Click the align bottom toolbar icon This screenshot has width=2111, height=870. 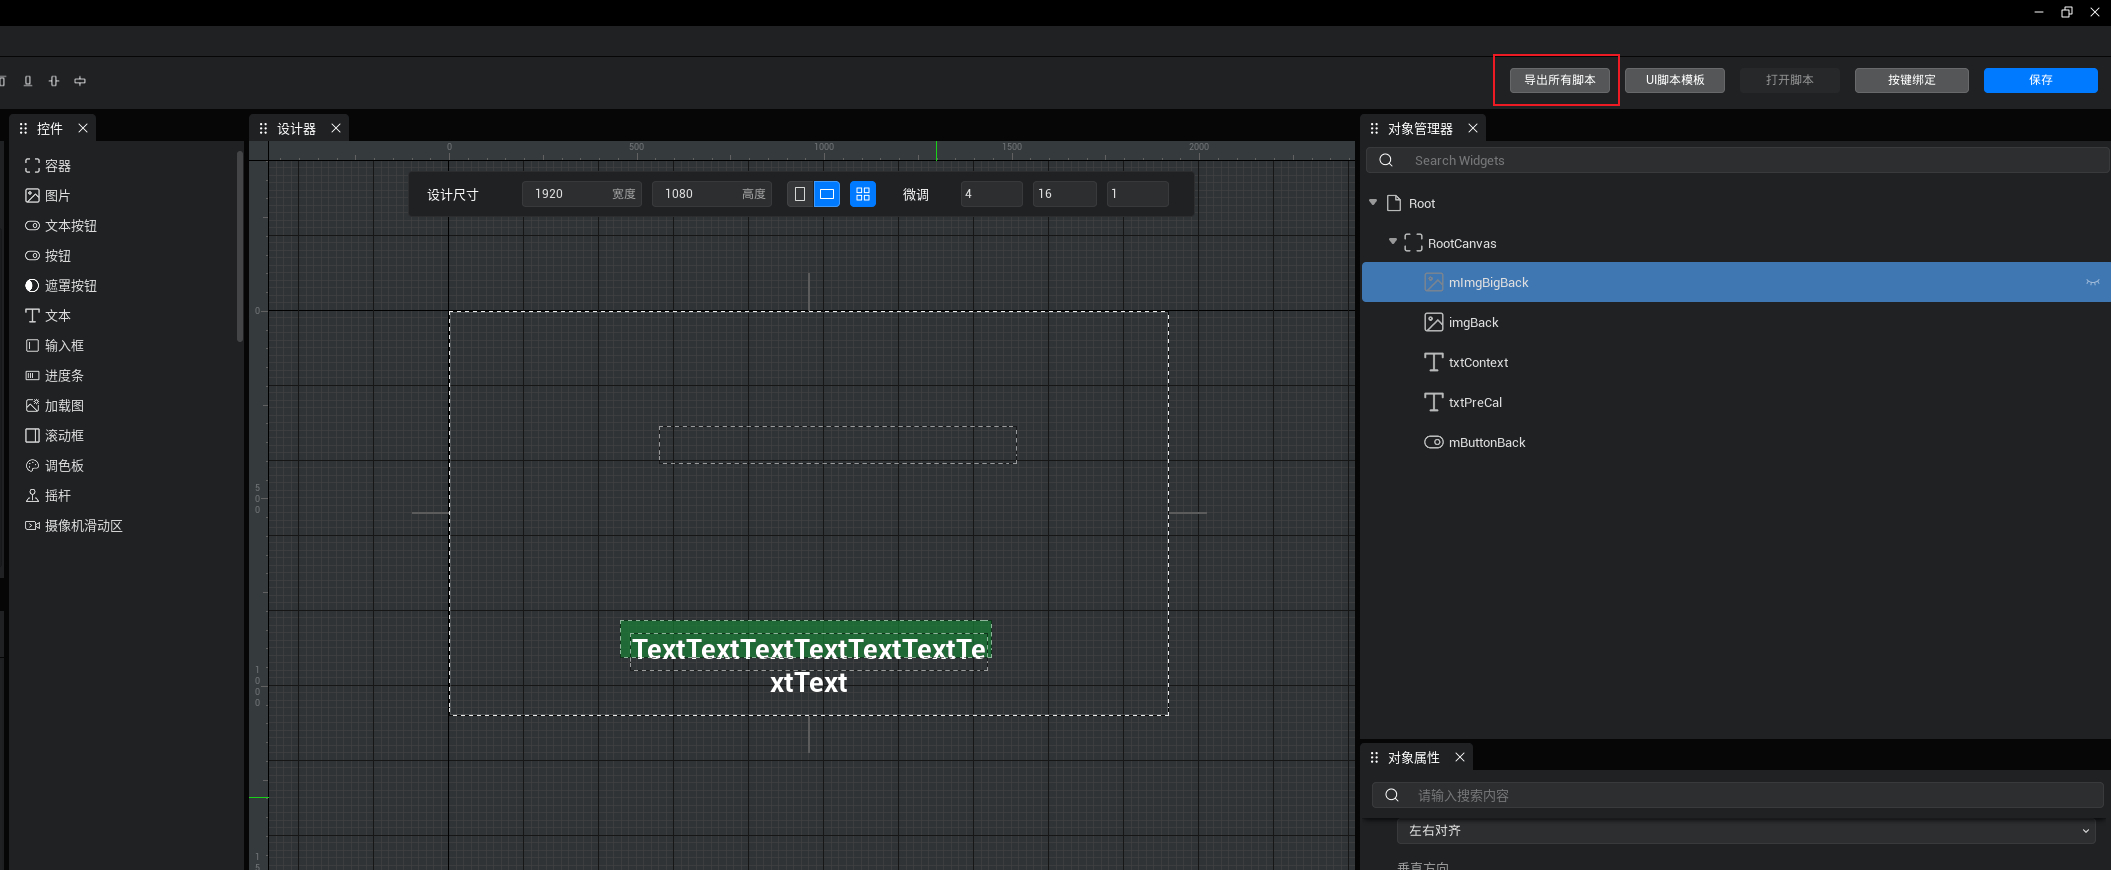click(28, 81)
